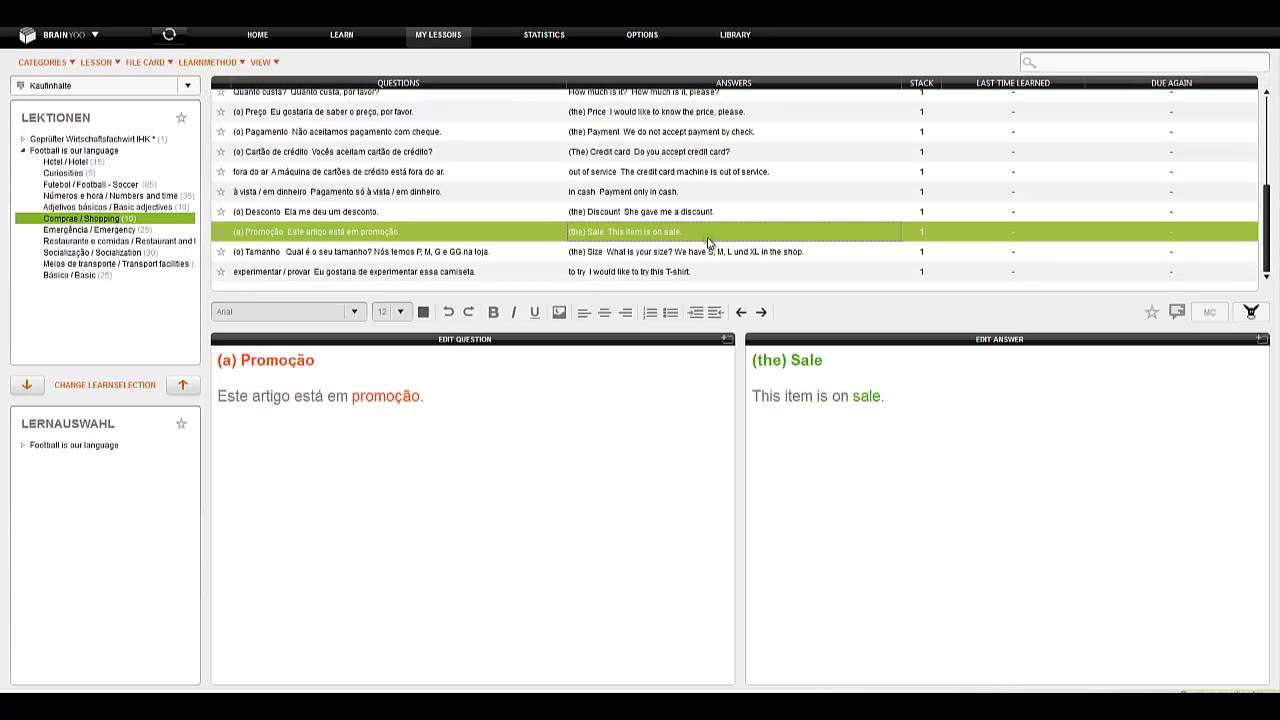Viewport: 1280px width, 720px height.
Task: Click the up arrow beside Change Learnselection
Action: pyautogui.click(x=183, y=385)
